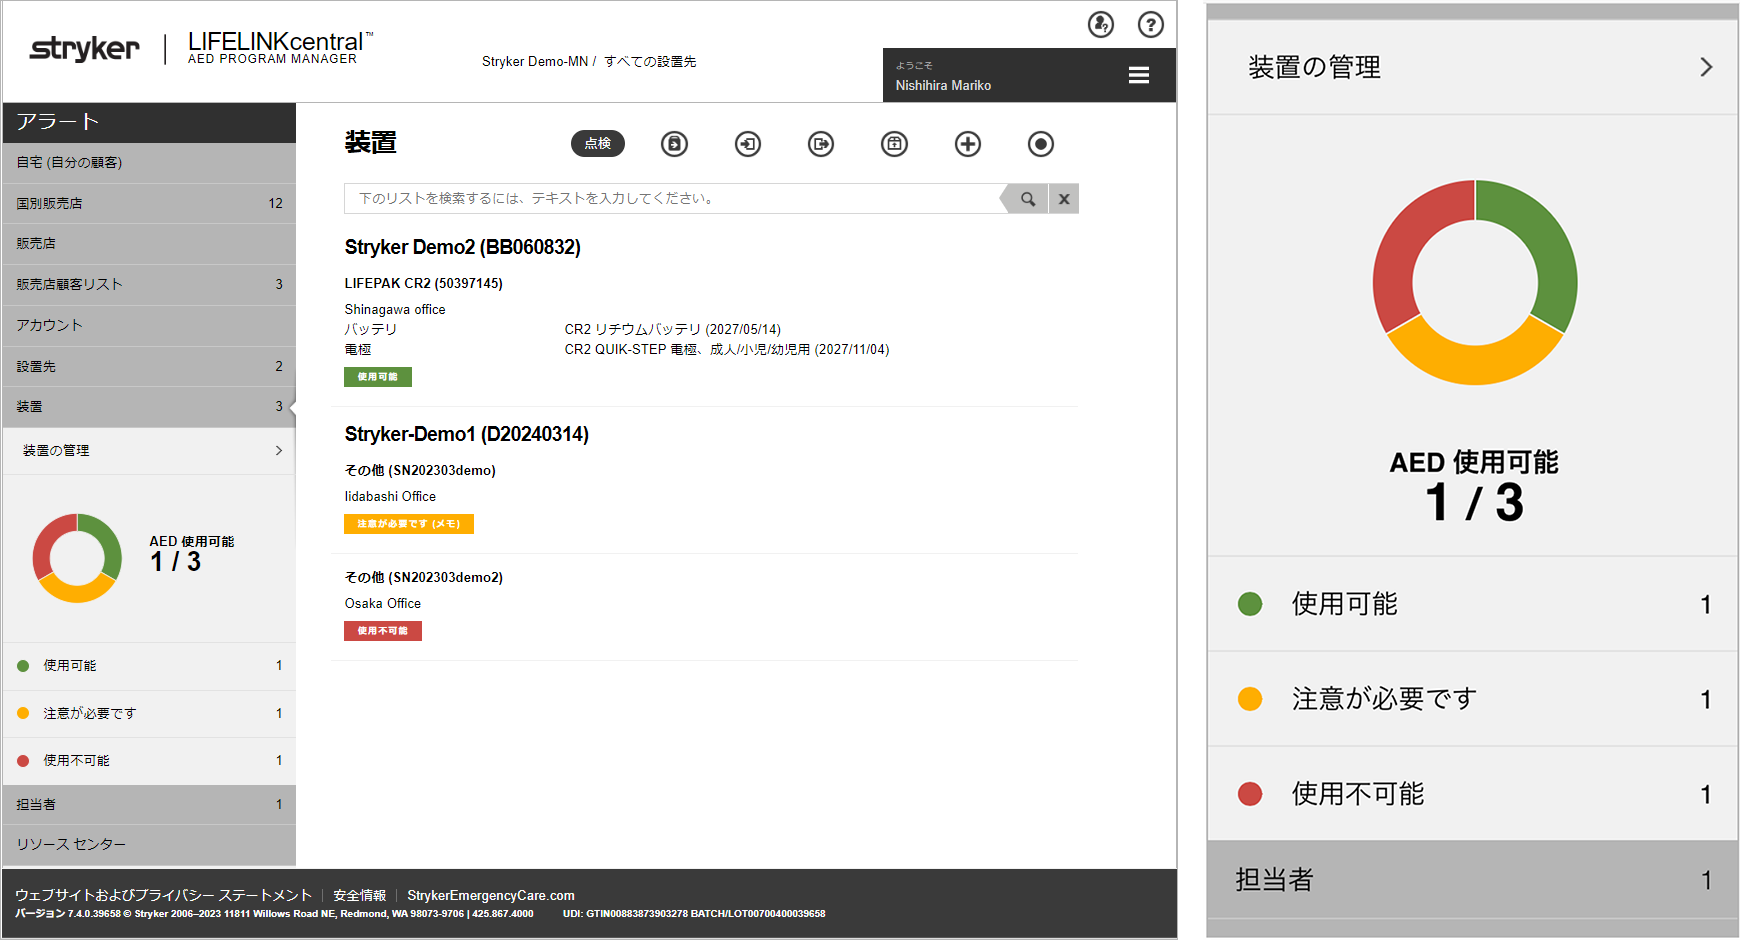Open アカウント sidebar item
This screenshot has width=1740, height=940.
(x=149, y=325)
